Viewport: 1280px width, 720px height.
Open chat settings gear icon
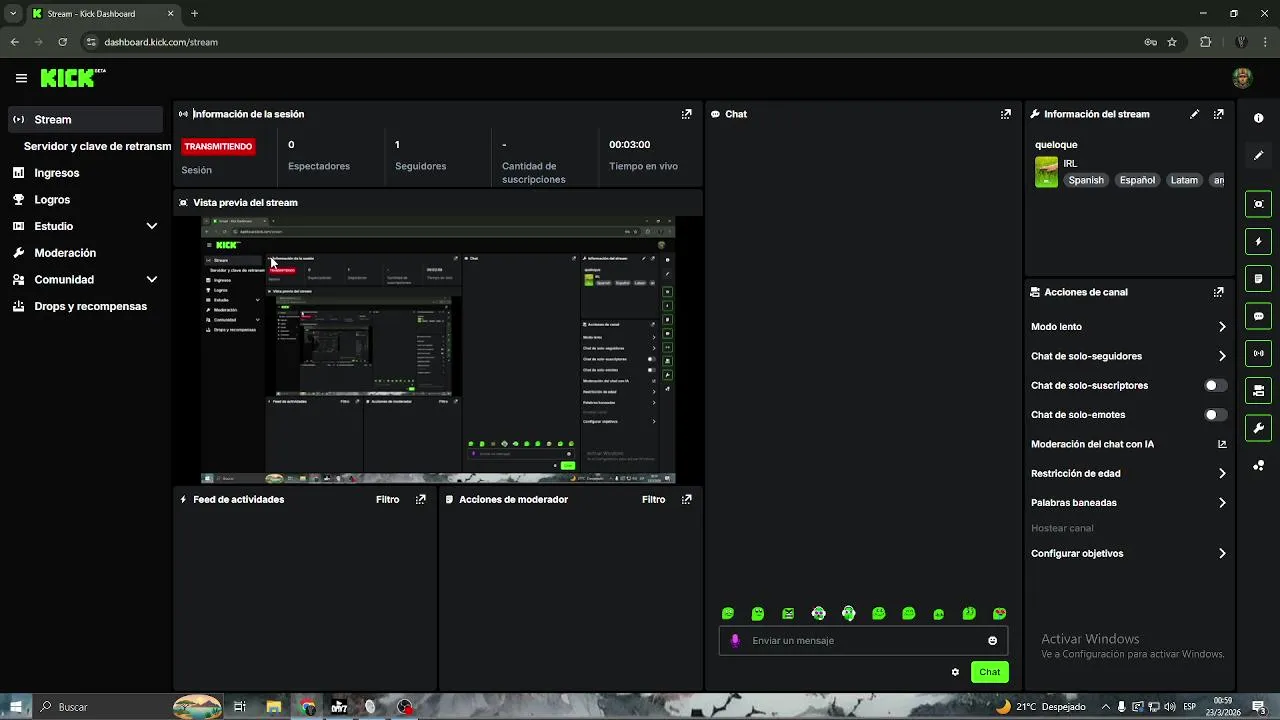pyautogui.click(x=955, y=672)
